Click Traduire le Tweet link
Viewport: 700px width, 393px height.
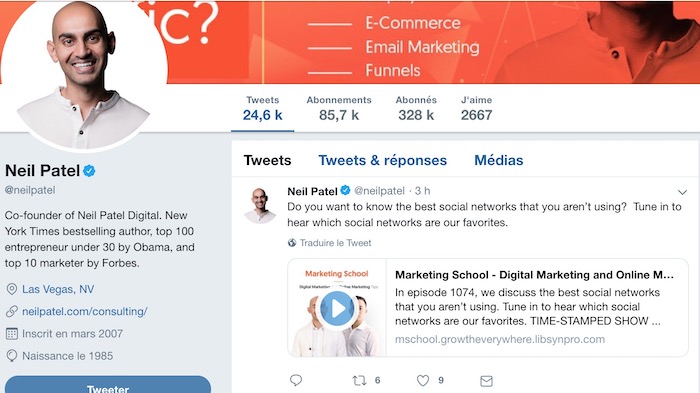click(335, 243)
